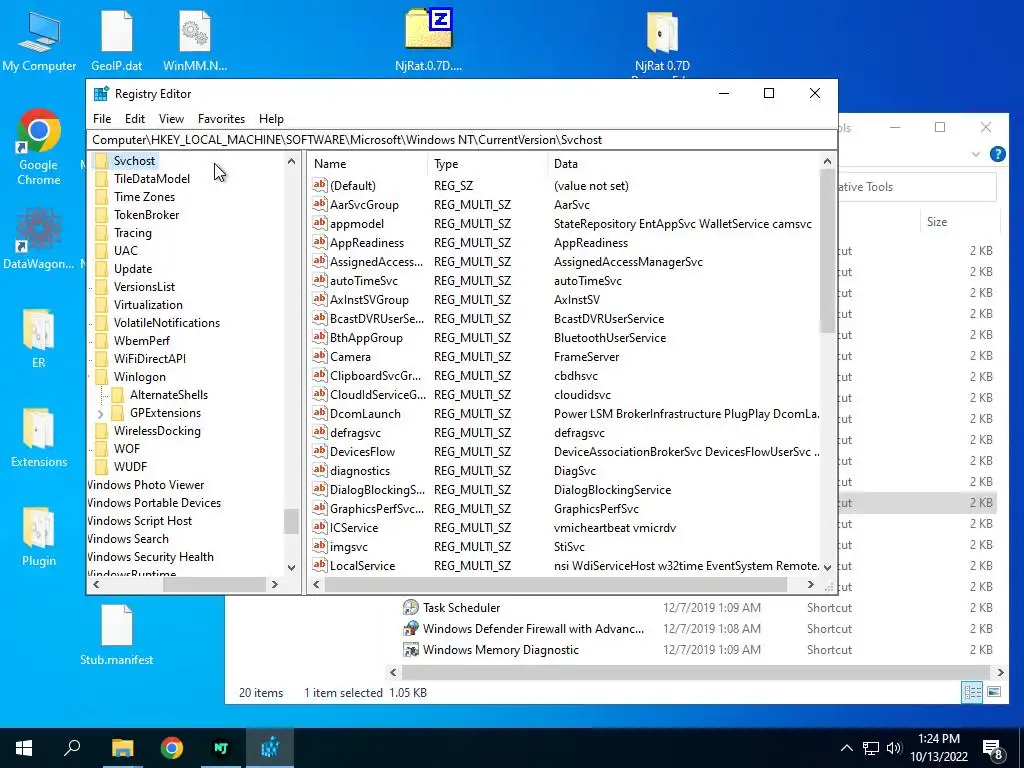Click Registry Editor title bar icon
The width and height of the screenshot is (1024, 768).
(101, 93)
